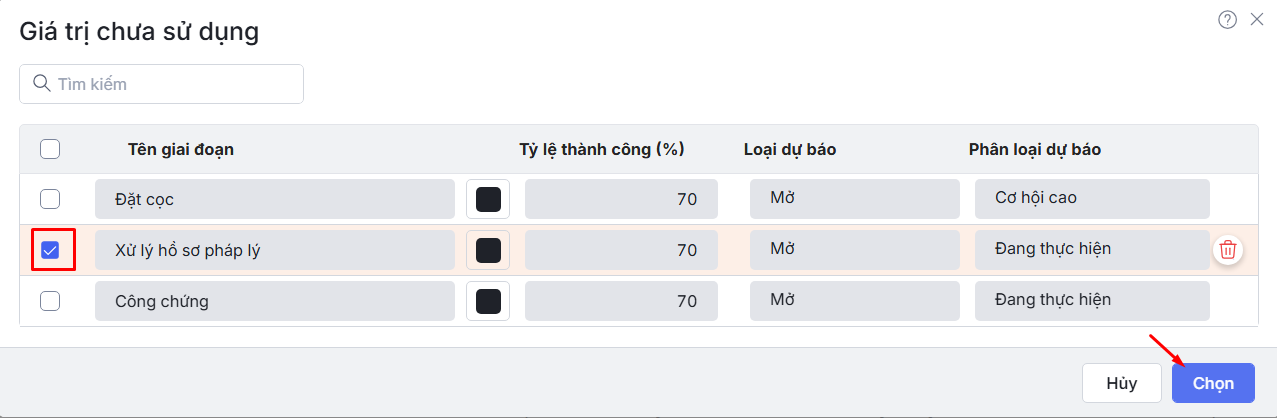
Task: Open the Xử lý hồ sơ pháp lý color swatch
Action: [x=488, y=250]
